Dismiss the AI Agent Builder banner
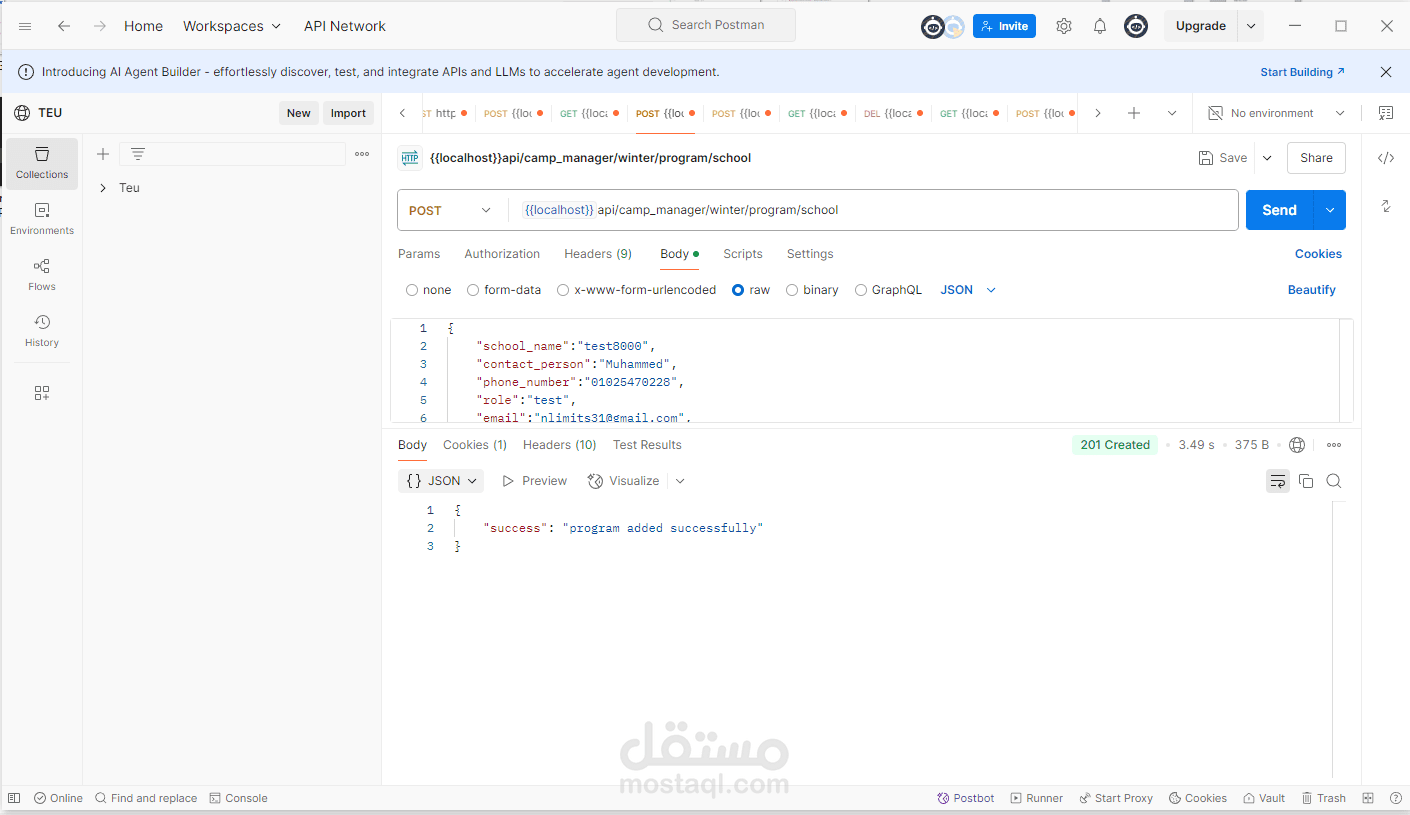The height and width of the screenshot is (815, 1410). [1386, 72]
